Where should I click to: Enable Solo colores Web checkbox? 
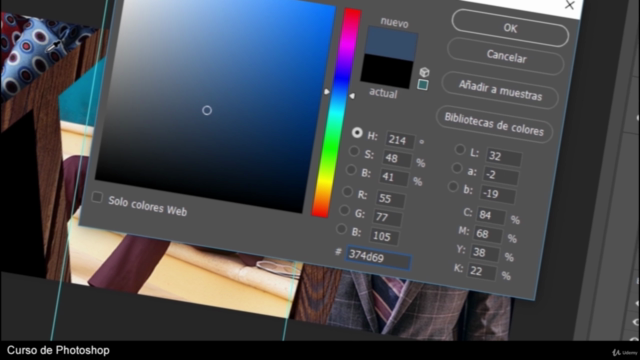click(97, 198)
